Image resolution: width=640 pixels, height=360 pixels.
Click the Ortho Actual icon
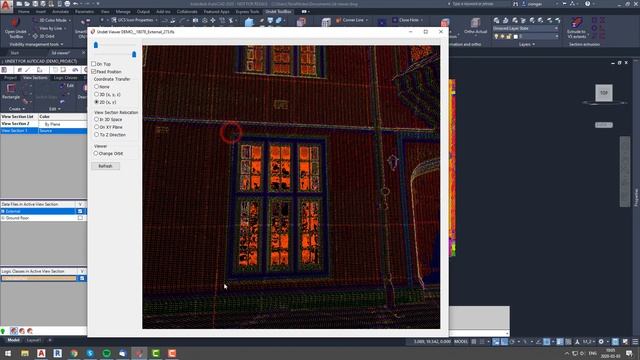coord(475,22)
